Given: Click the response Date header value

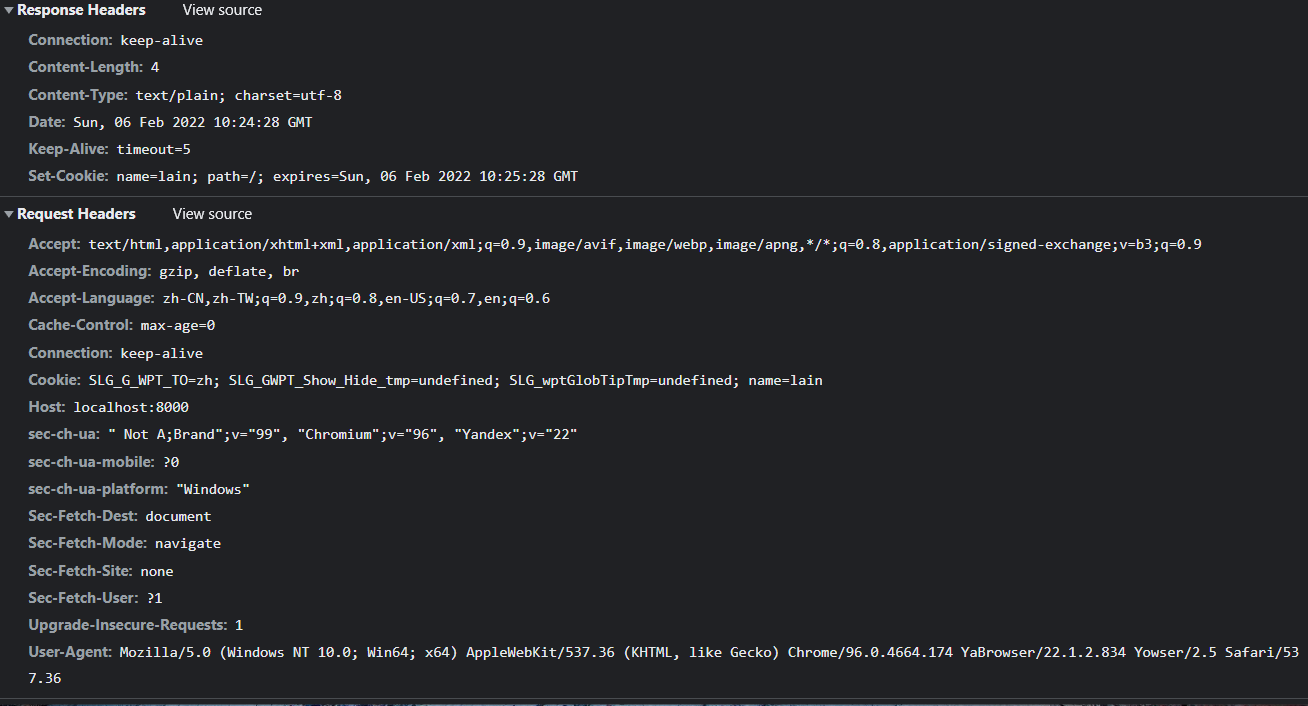Looking at the screenshot, I should coord(192,122).
